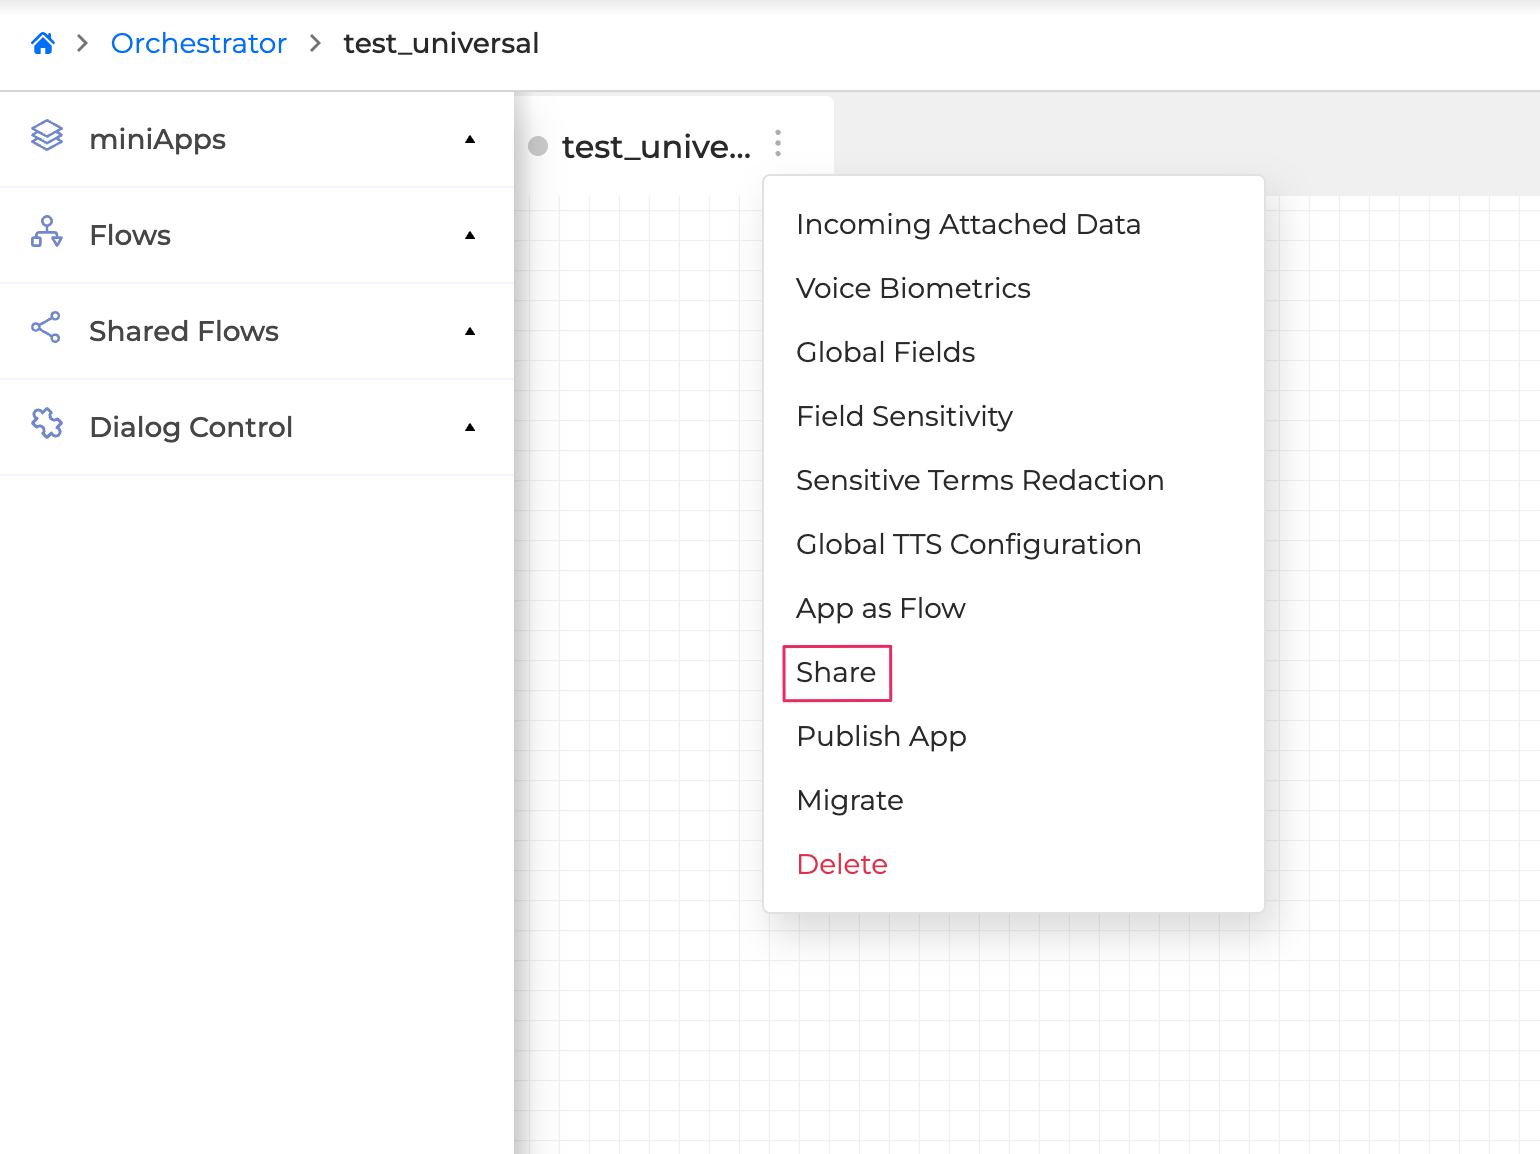
Task: Open Sensitive Terms Redaction settings
Action: 980,480
